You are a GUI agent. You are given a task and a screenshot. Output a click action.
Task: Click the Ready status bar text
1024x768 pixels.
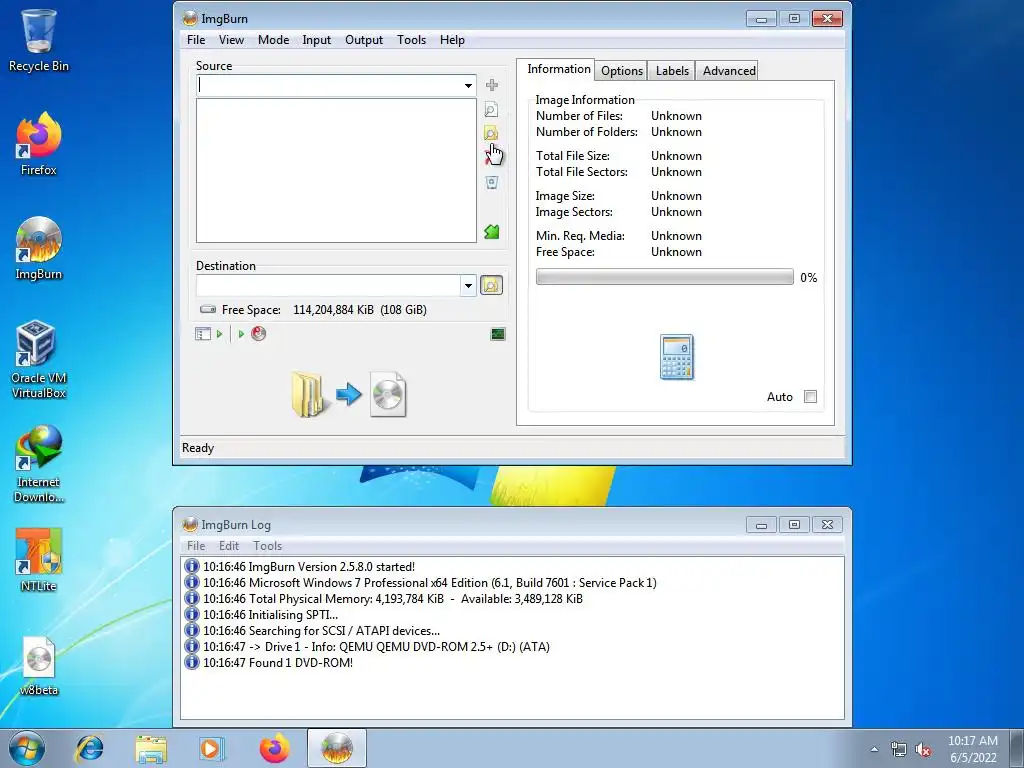198,448
